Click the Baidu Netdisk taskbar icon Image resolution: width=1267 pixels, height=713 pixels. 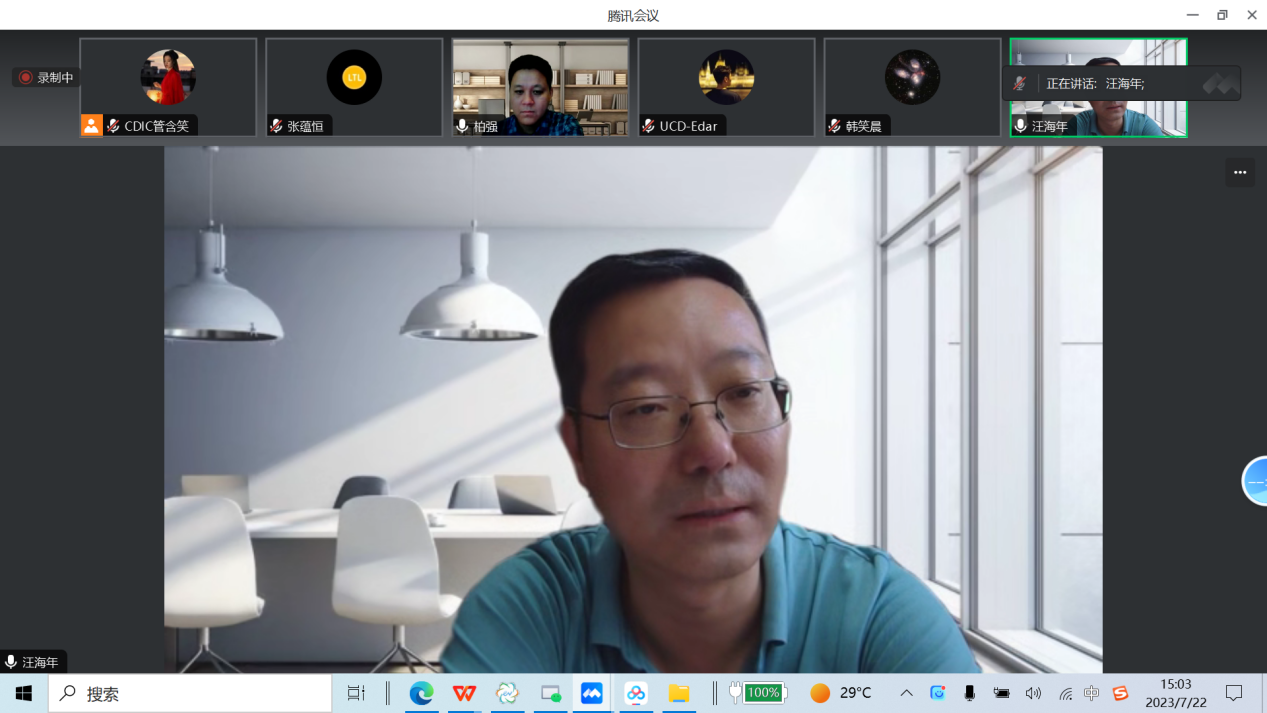(636, 693)
